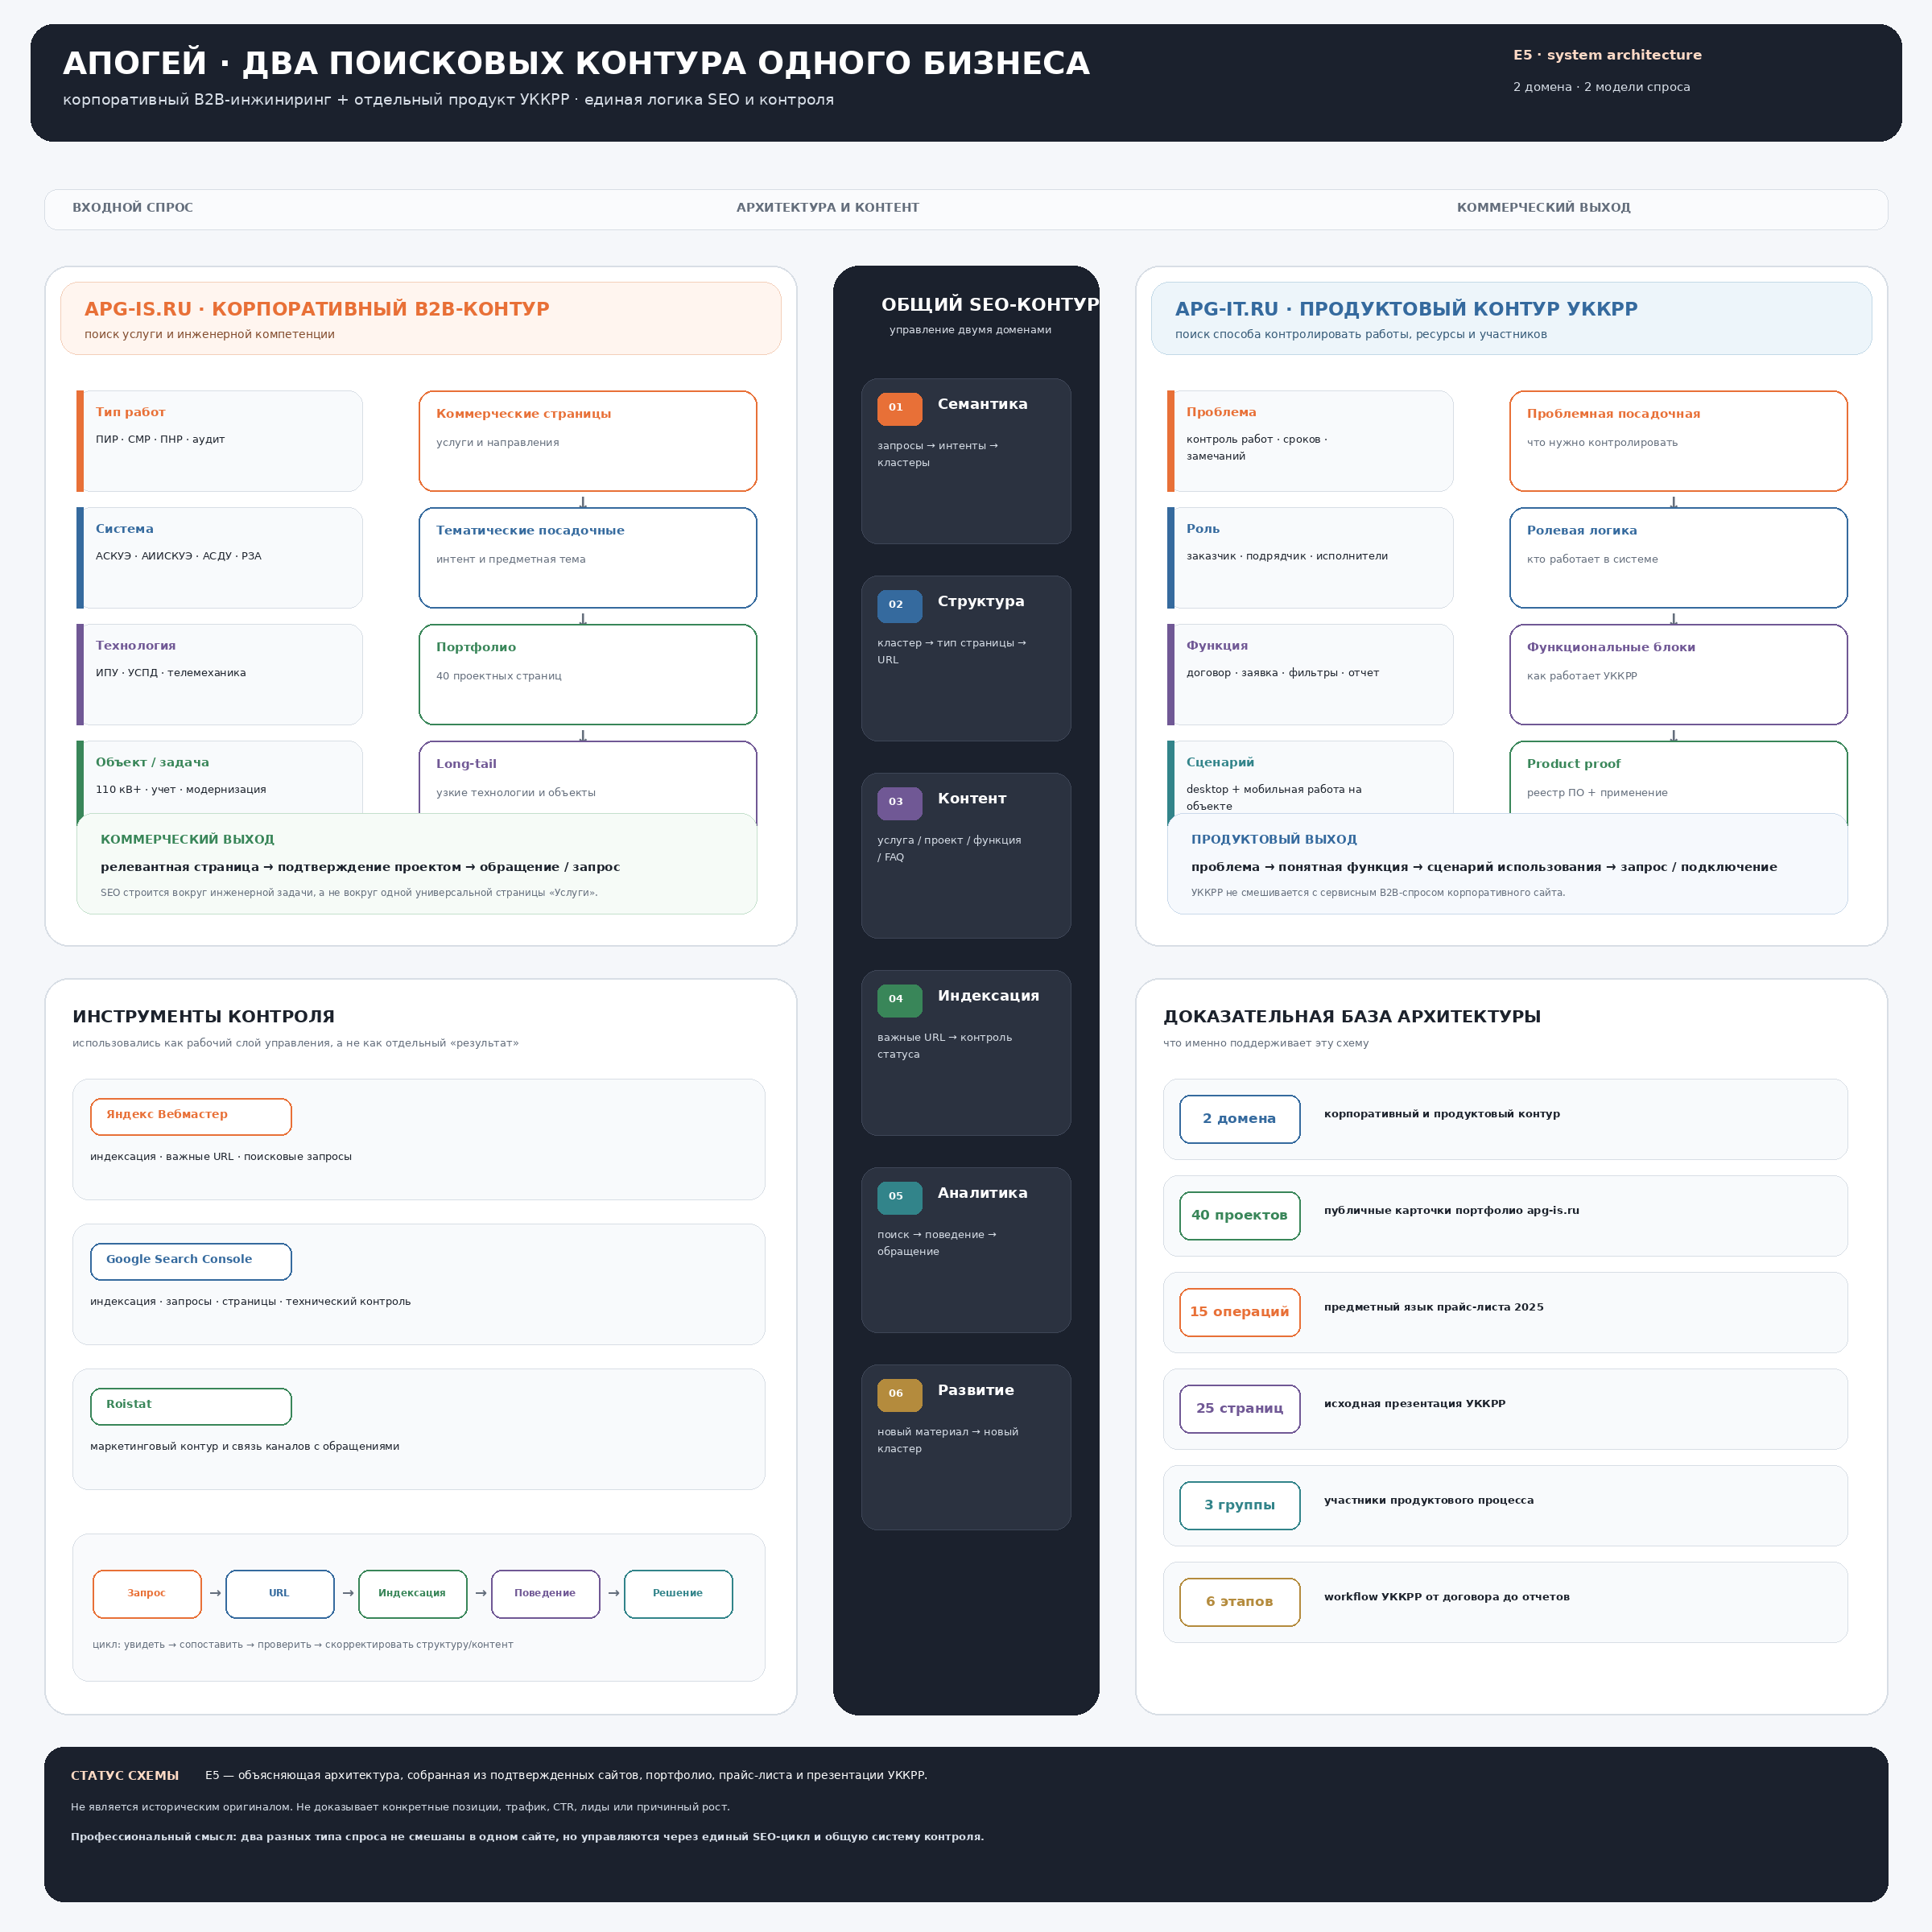Open the Портфолио card with 40 project pages
This screenshot has height=1932, width=1932.
[588, 675]
